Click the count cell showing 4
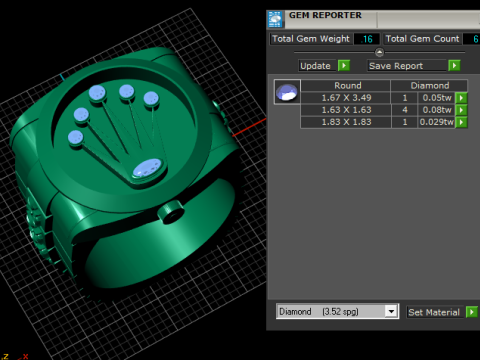Viewport: 480px width, 360px height. tap(405, 110)
